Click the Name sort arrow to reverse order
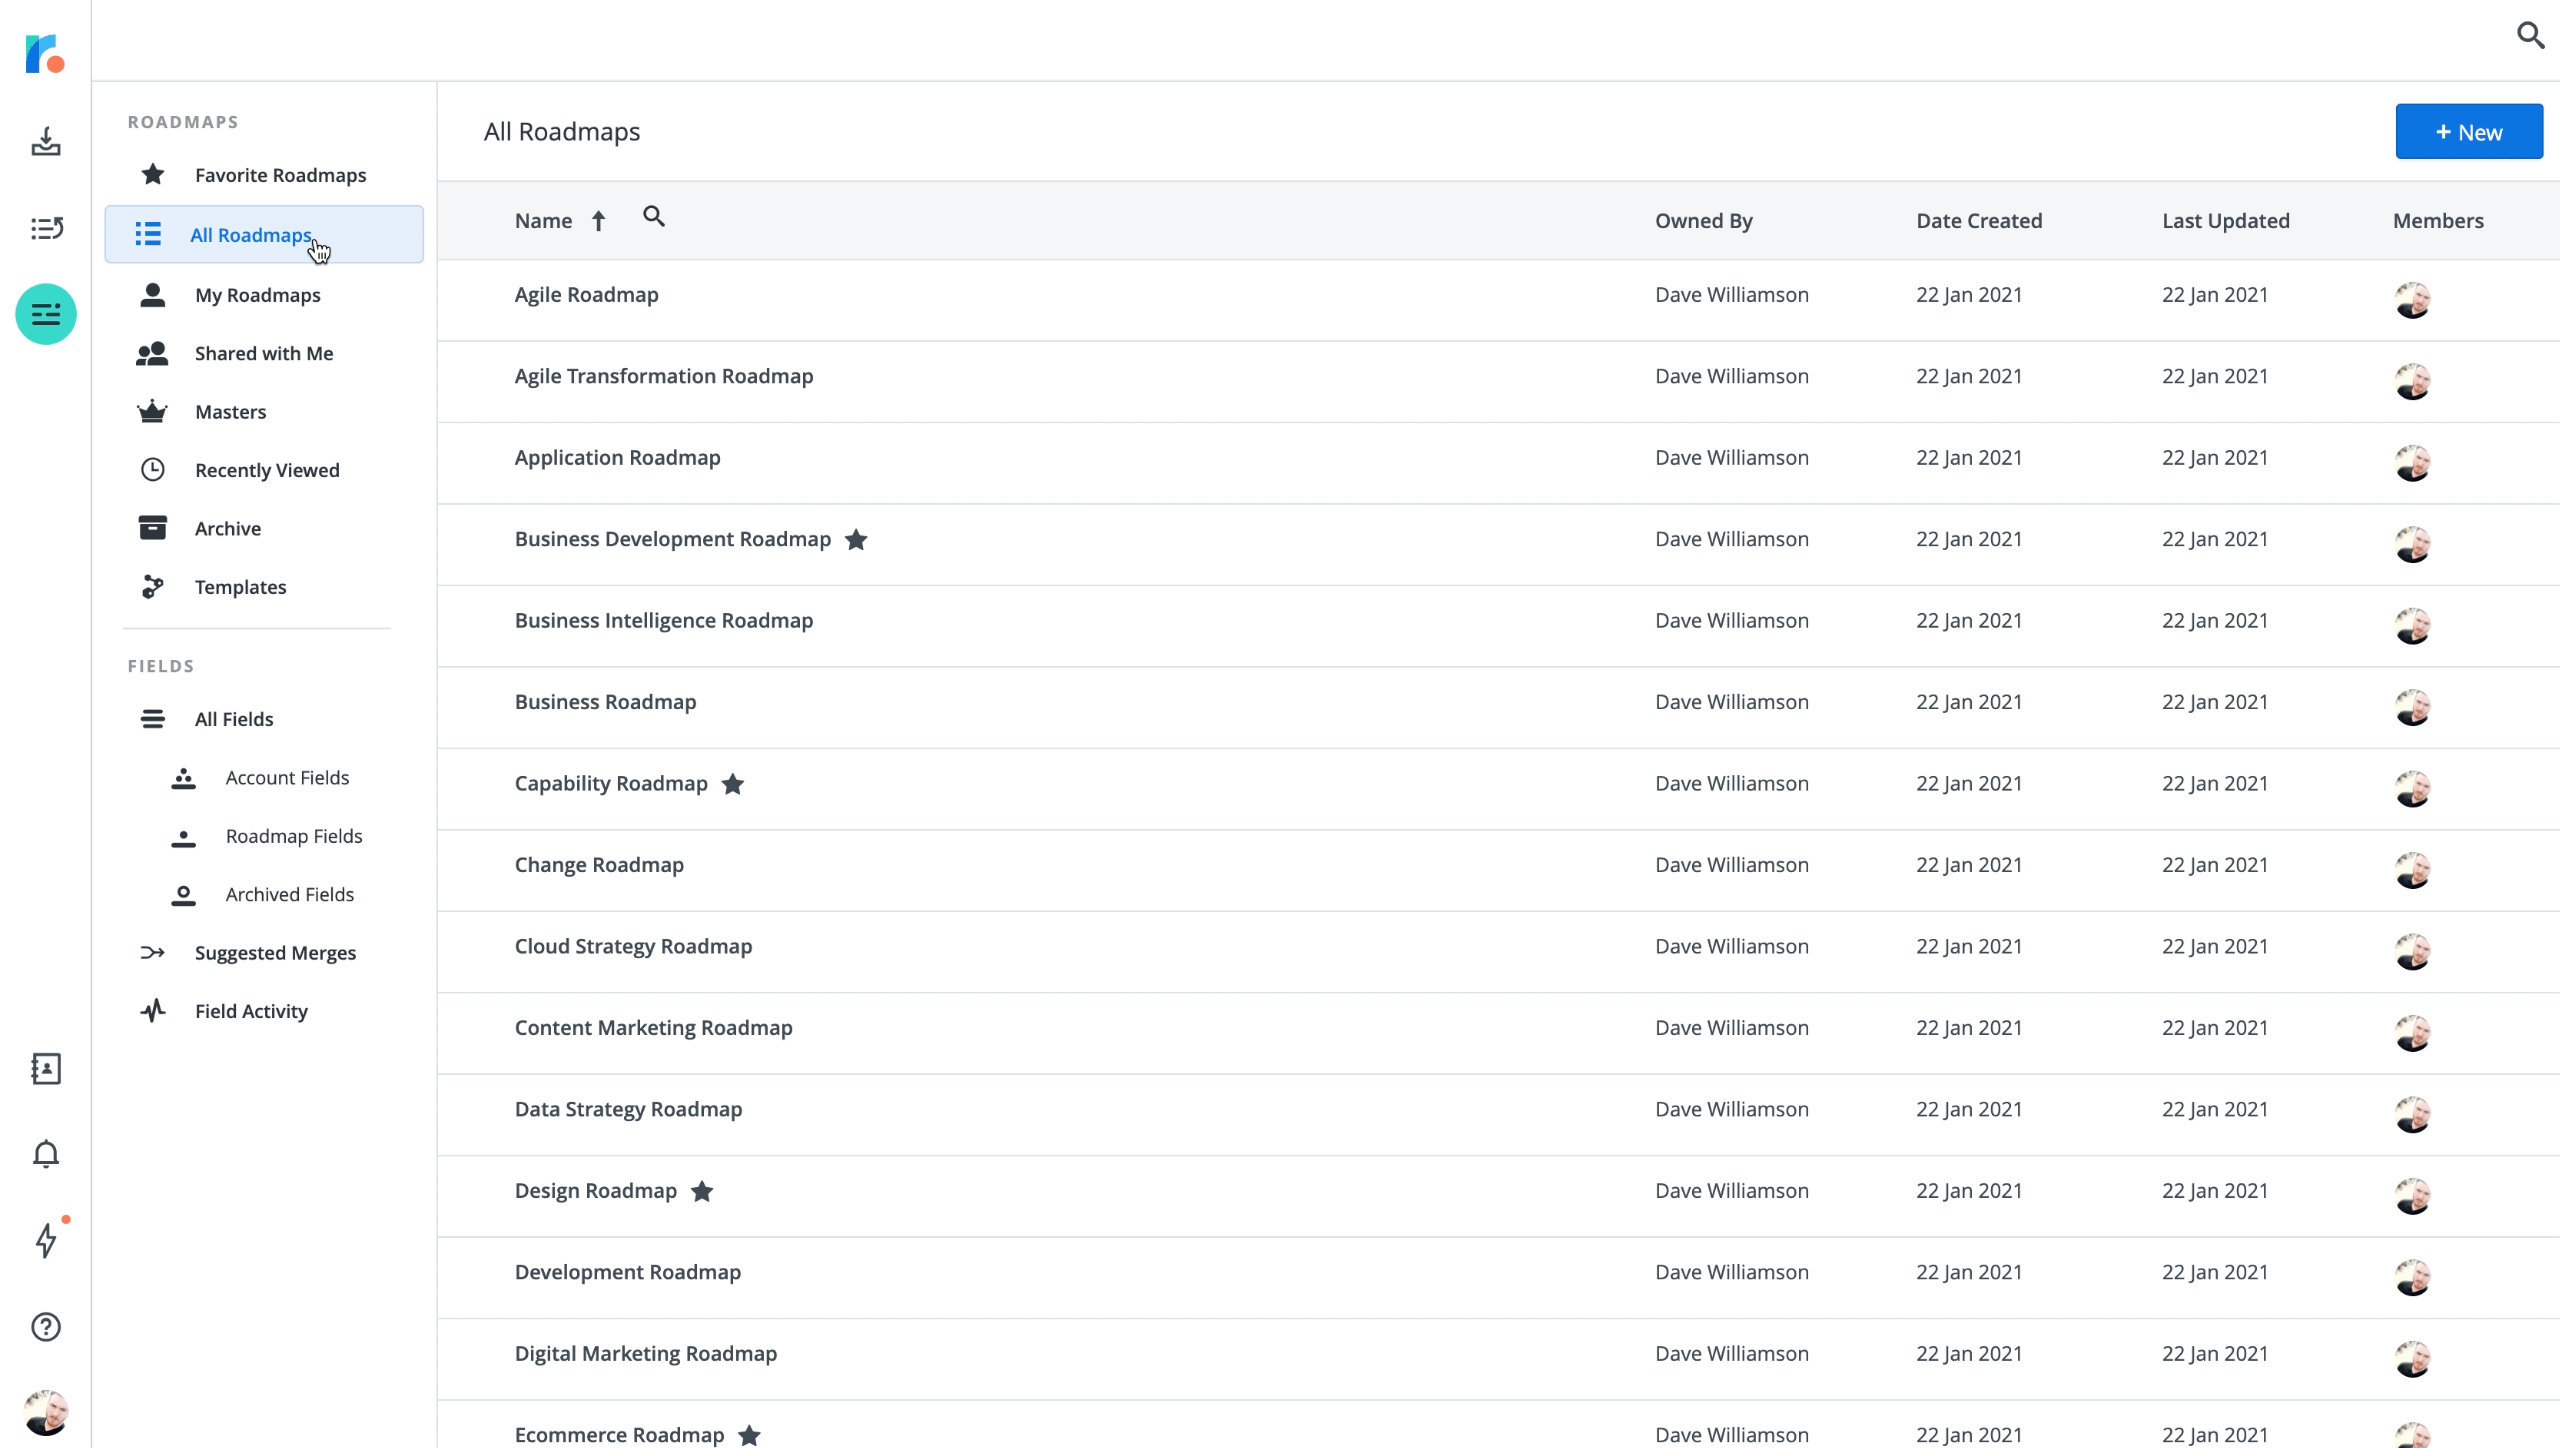 click(x=599, y=220)
